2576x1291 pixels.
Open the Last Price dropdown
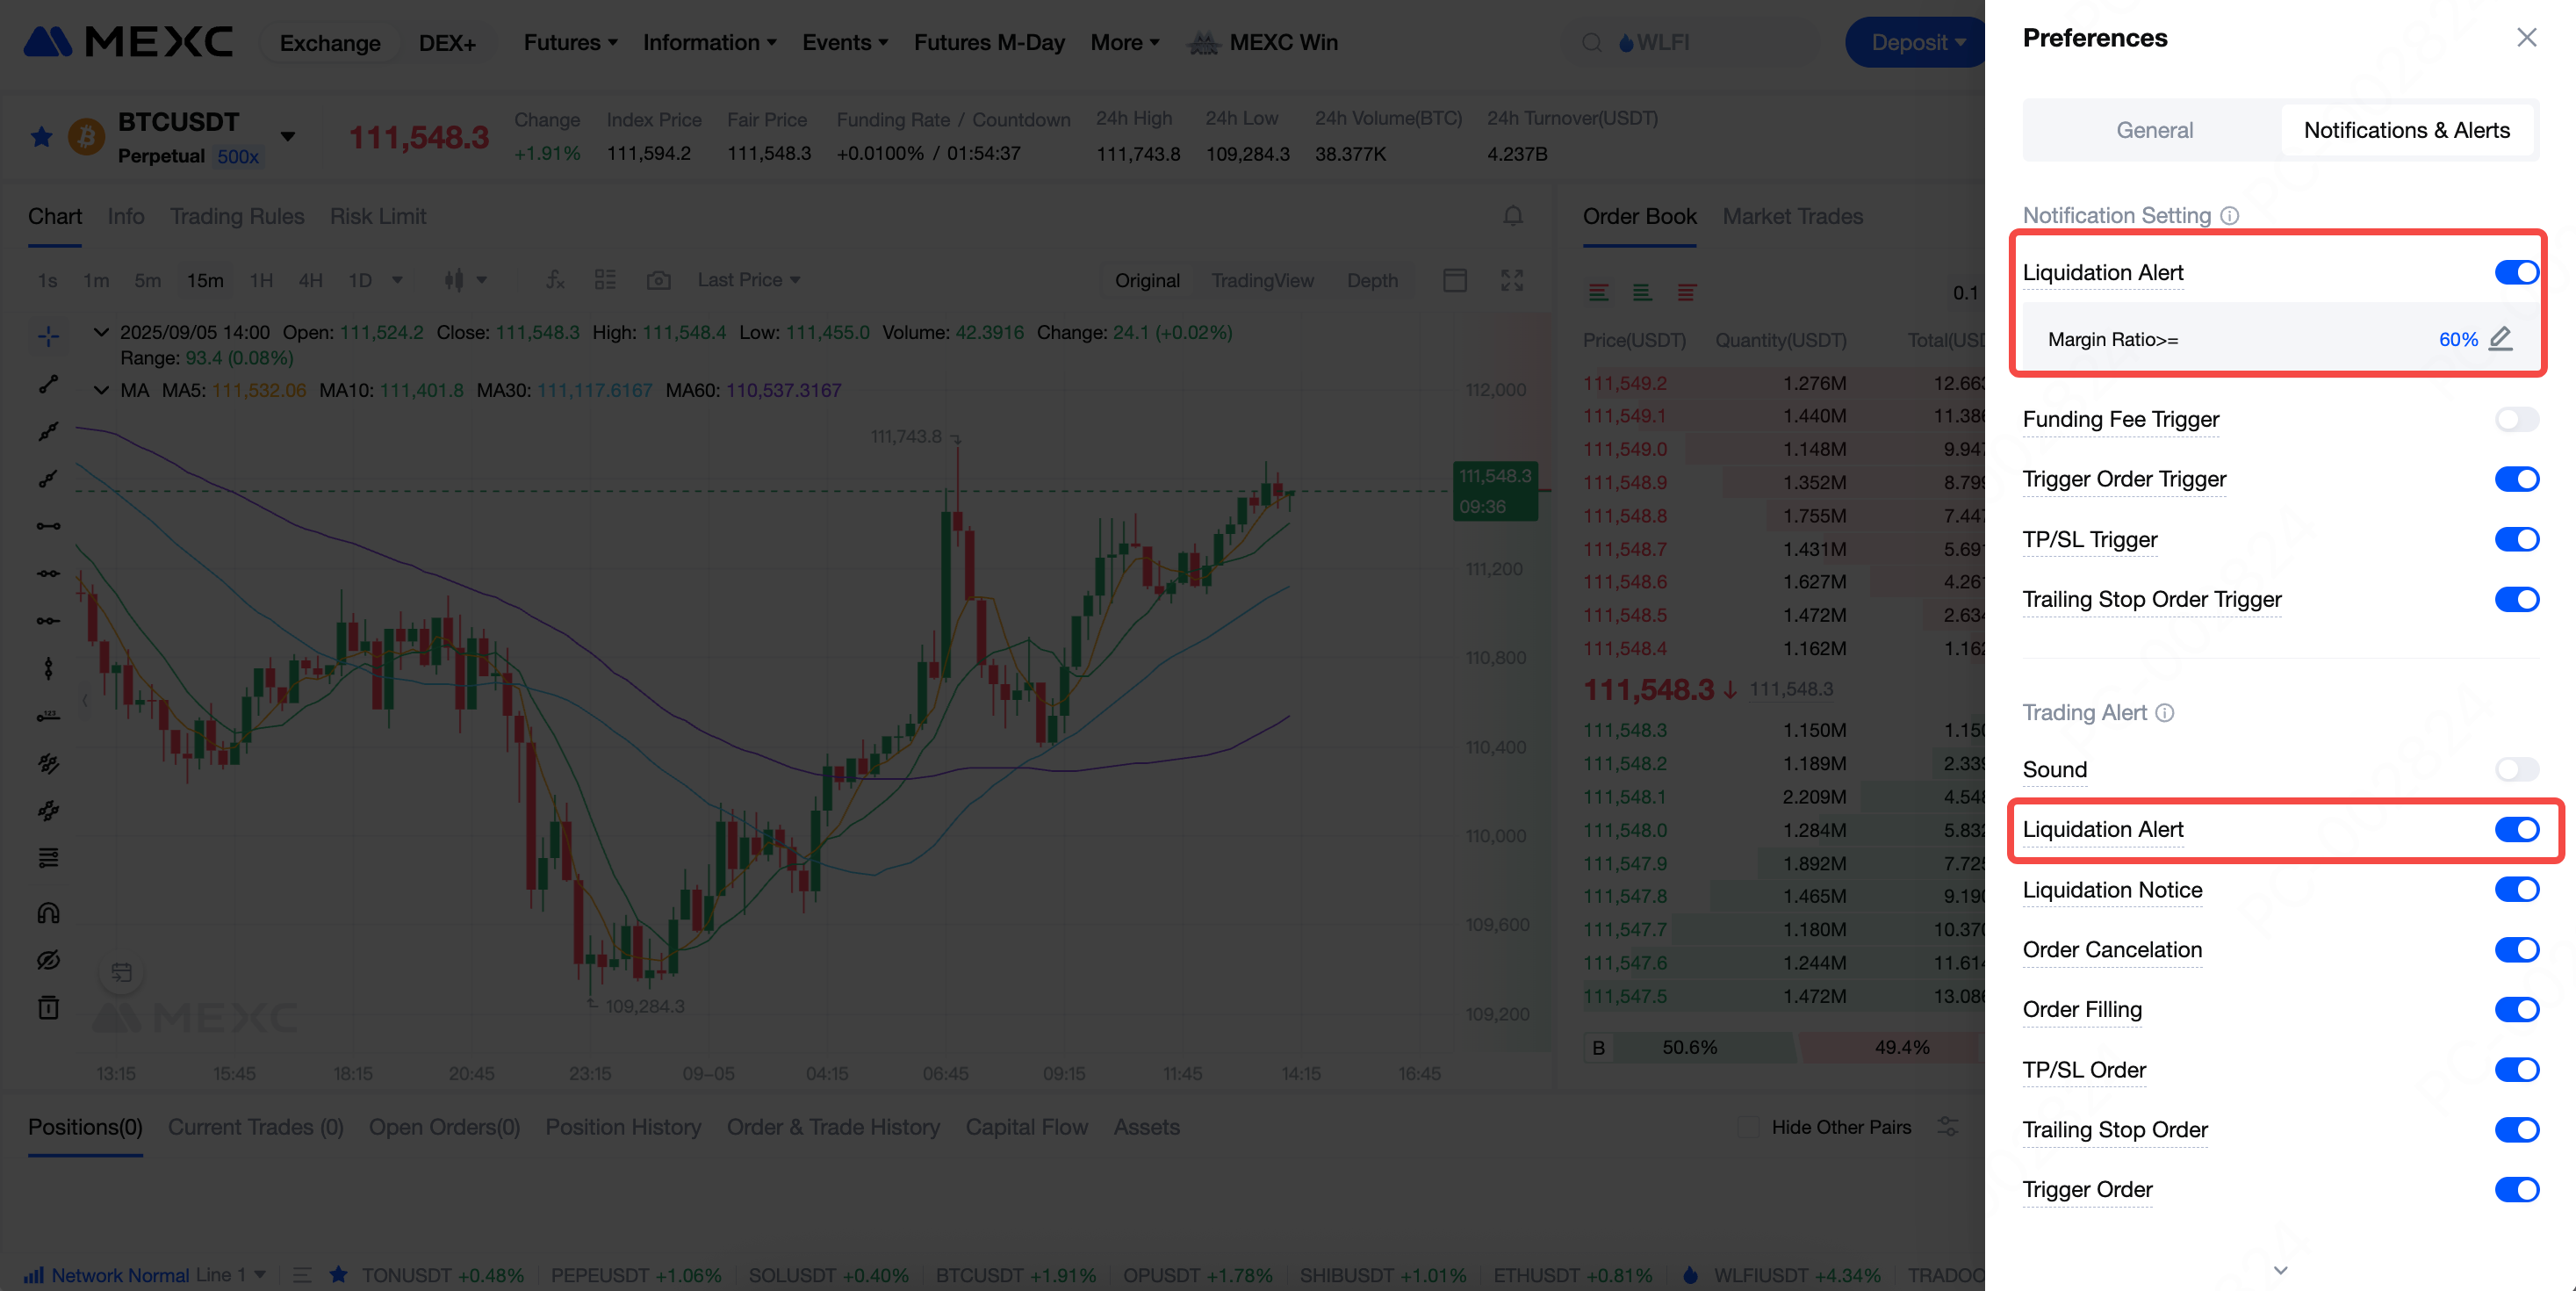[748, 280]
